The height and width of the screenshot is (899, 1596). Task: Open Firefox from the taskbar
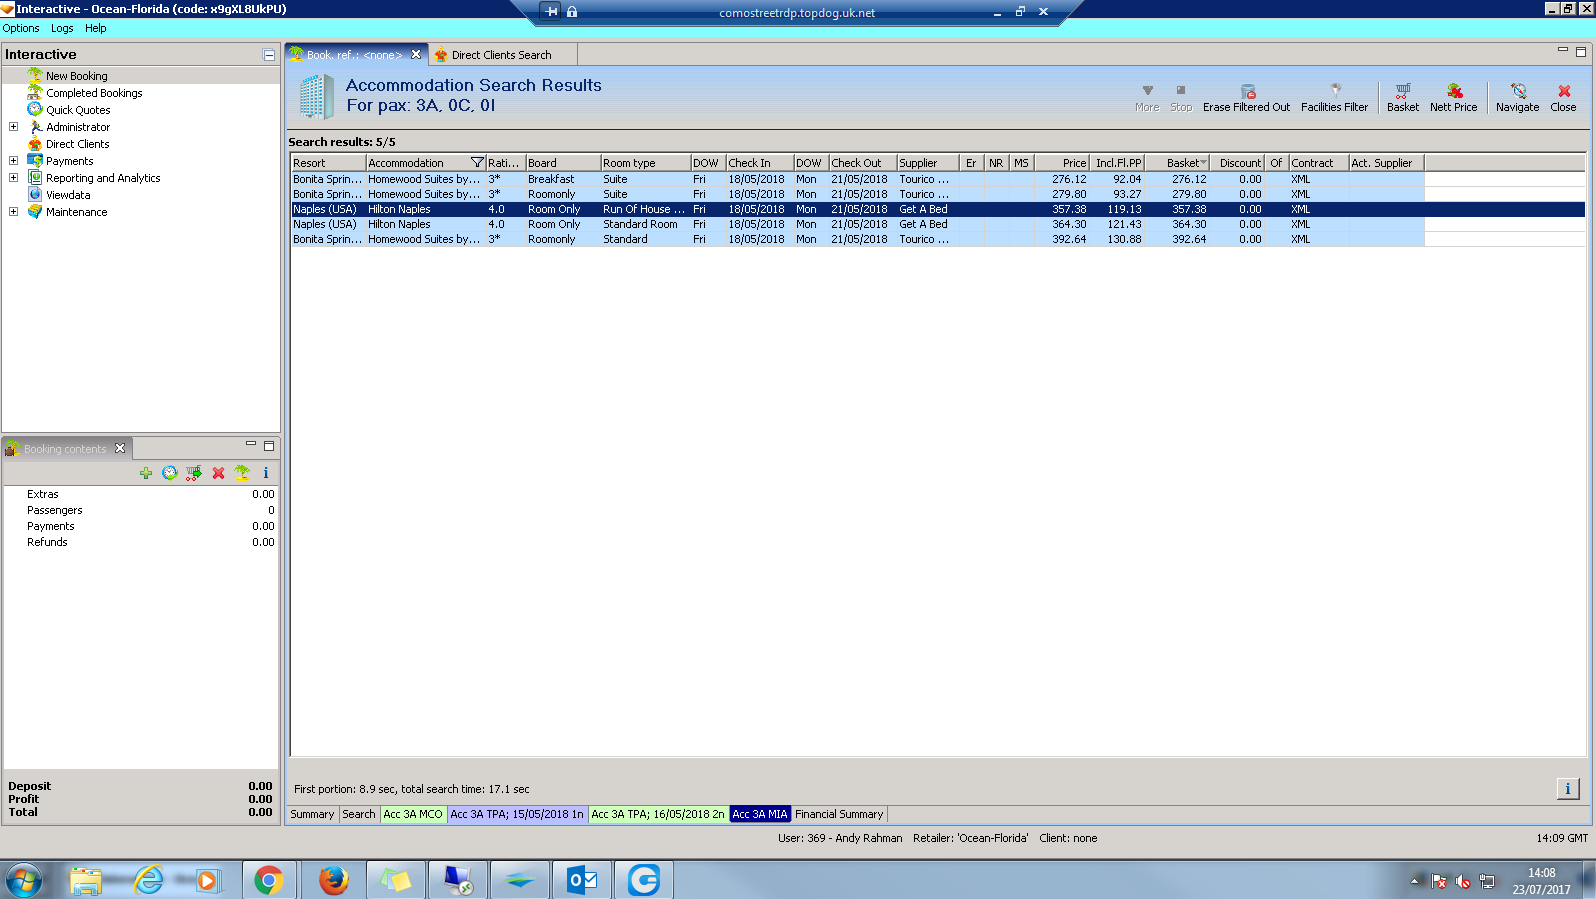tap(333, 880)
